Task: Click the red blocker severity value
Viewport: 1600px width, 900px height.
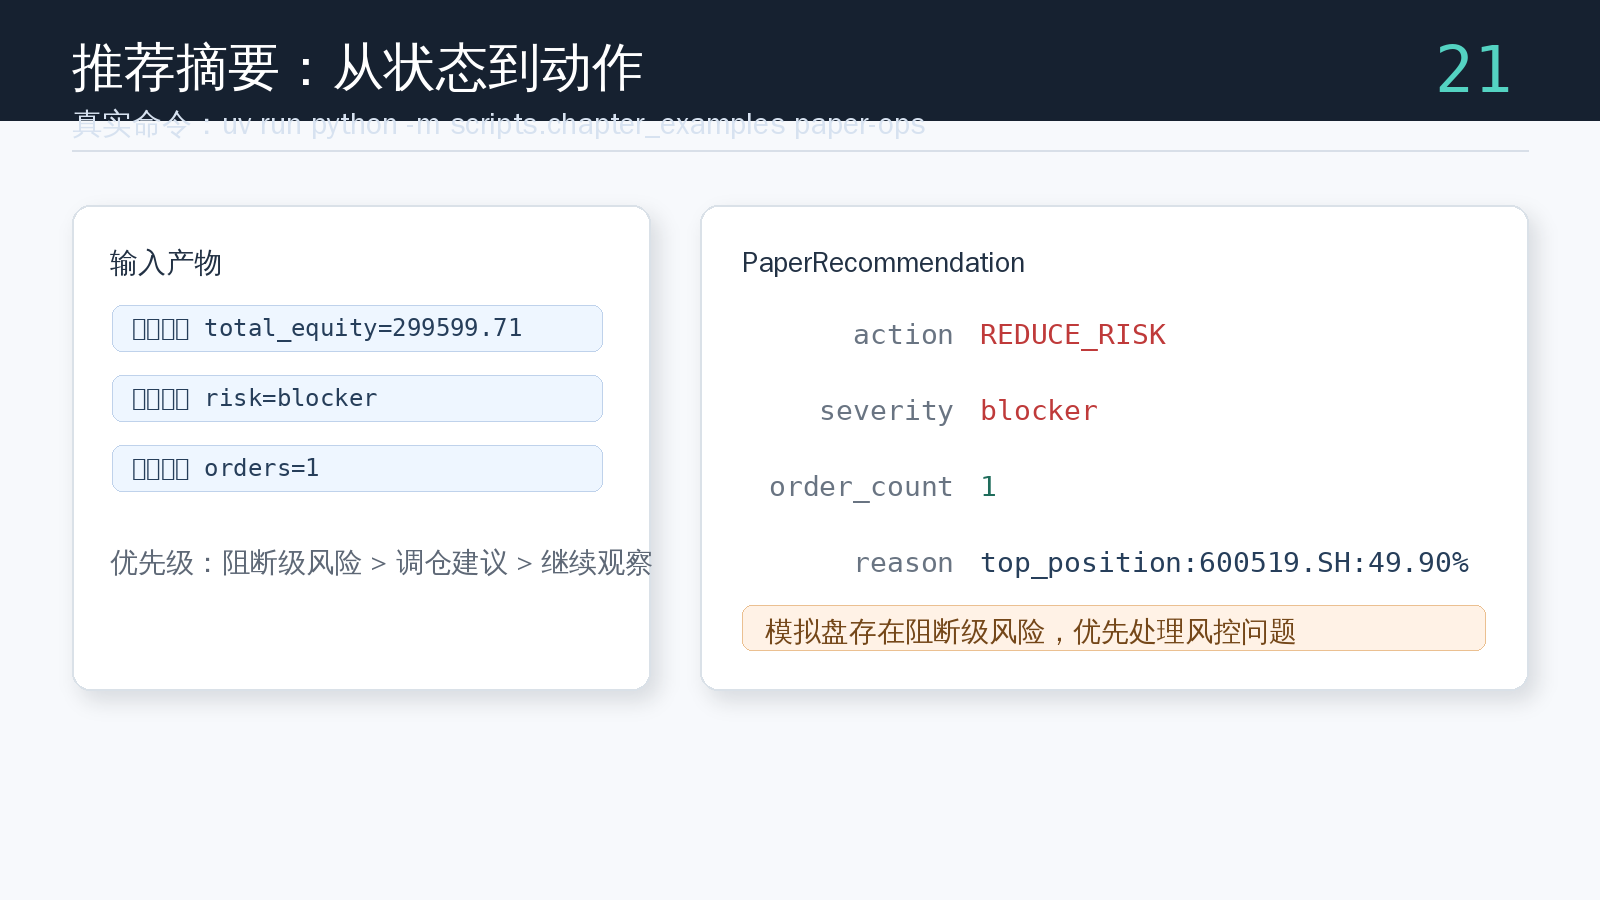Action: pos(1039,411)
